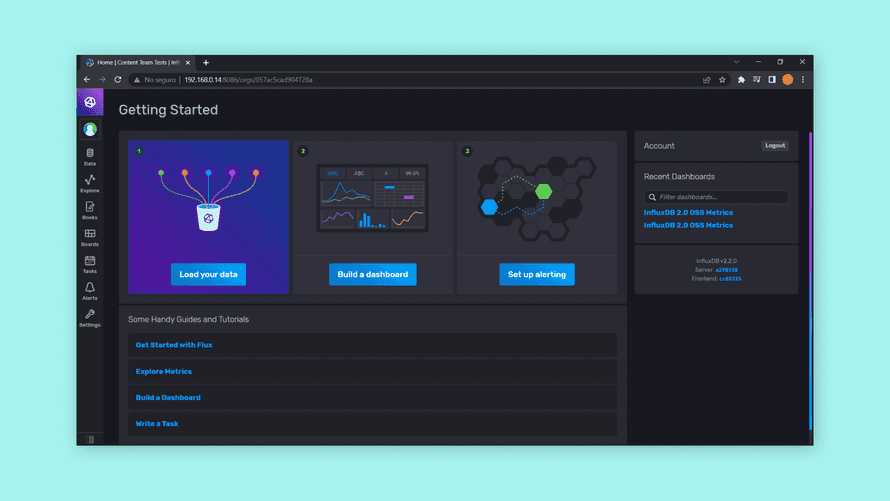
Task: Click the hexagon alerting illustration
Action: coord(536,199)
